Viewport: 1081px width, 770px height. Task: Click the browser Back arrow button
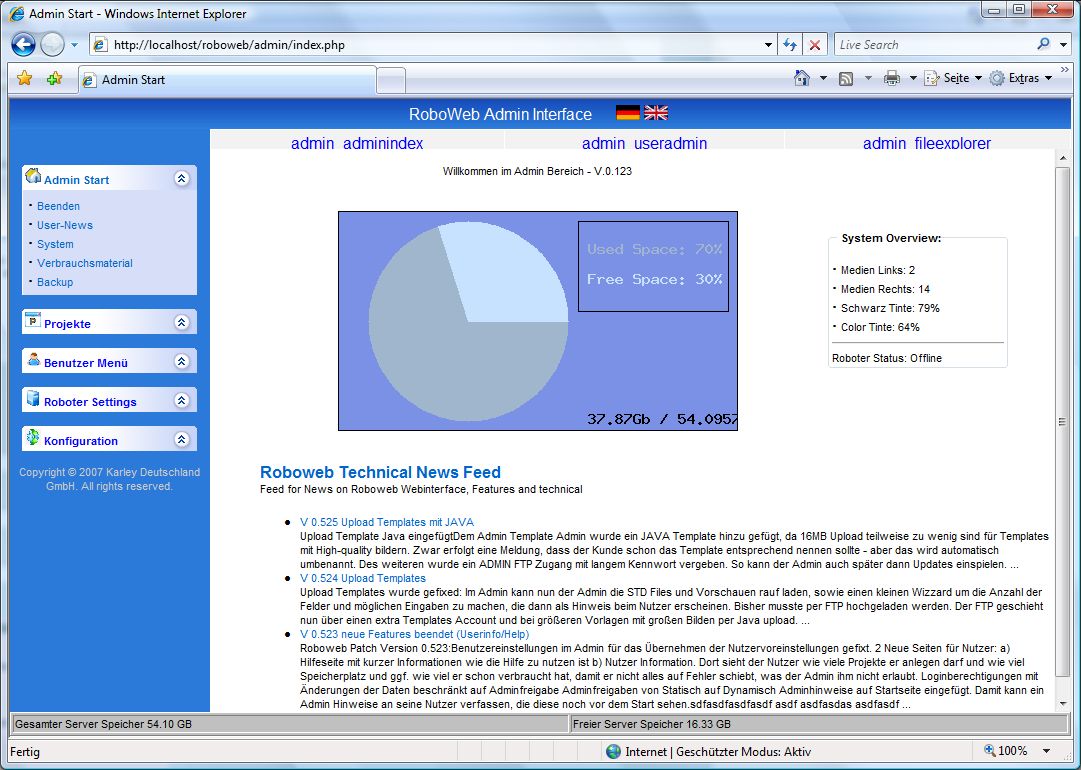pyautogui.click(x=23, y=45)
